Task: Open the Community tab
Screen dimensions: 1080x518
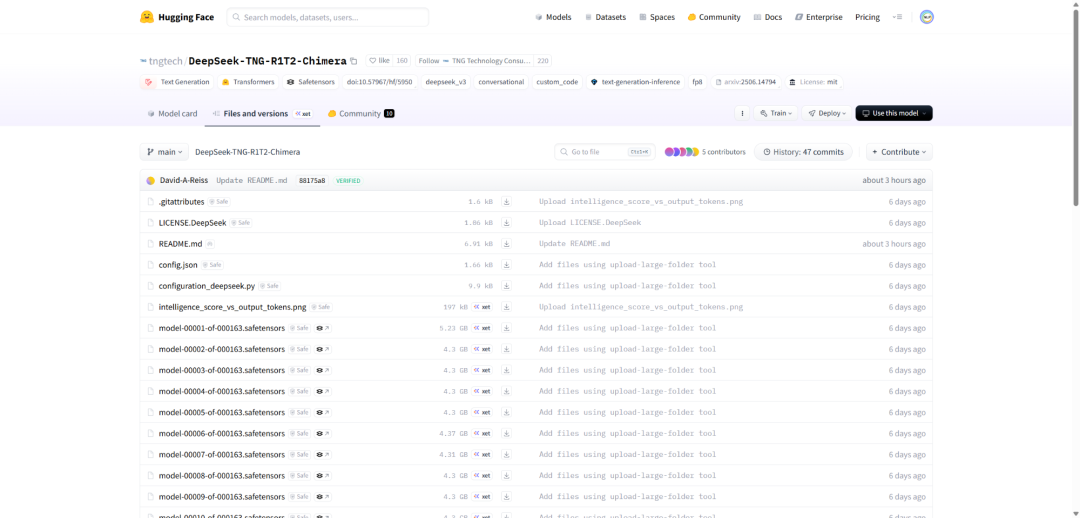Action: point(361,114)
